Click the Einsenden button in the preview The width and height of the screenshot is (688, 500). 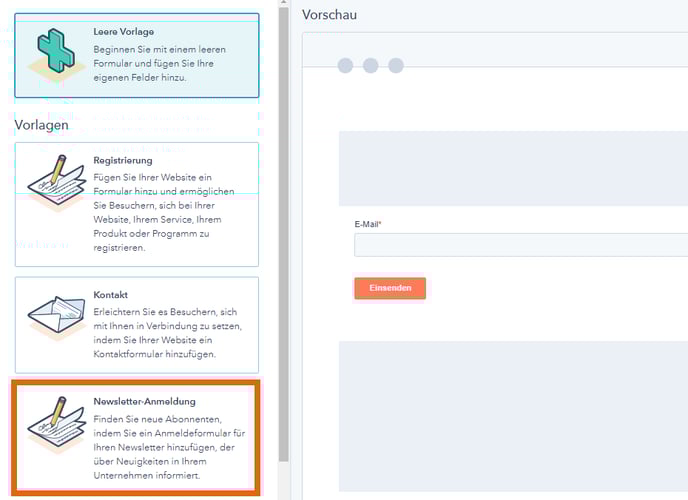click(390, 288)
